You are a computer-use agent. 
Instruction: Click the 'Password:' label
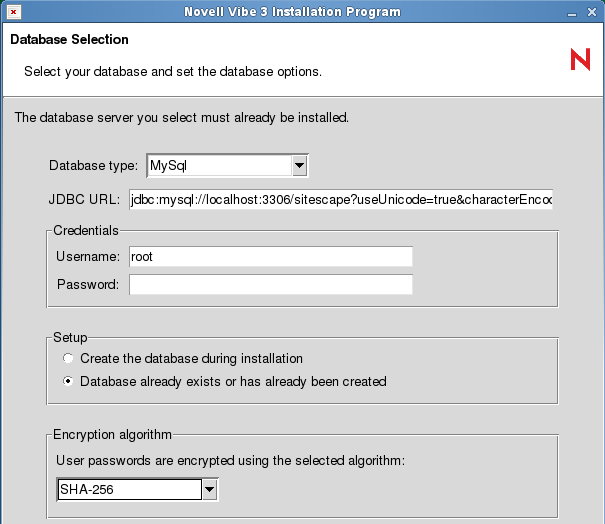88,285
